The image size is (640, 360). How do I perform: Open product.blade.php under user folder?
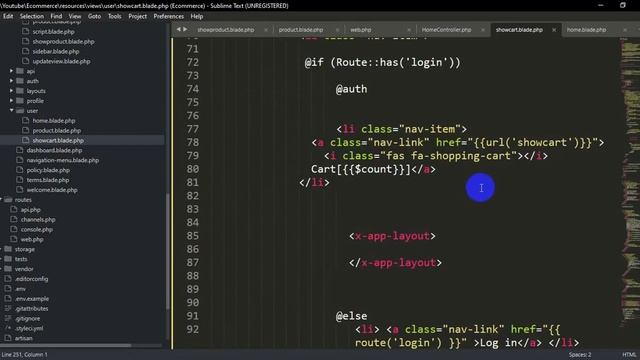(57, 131)
